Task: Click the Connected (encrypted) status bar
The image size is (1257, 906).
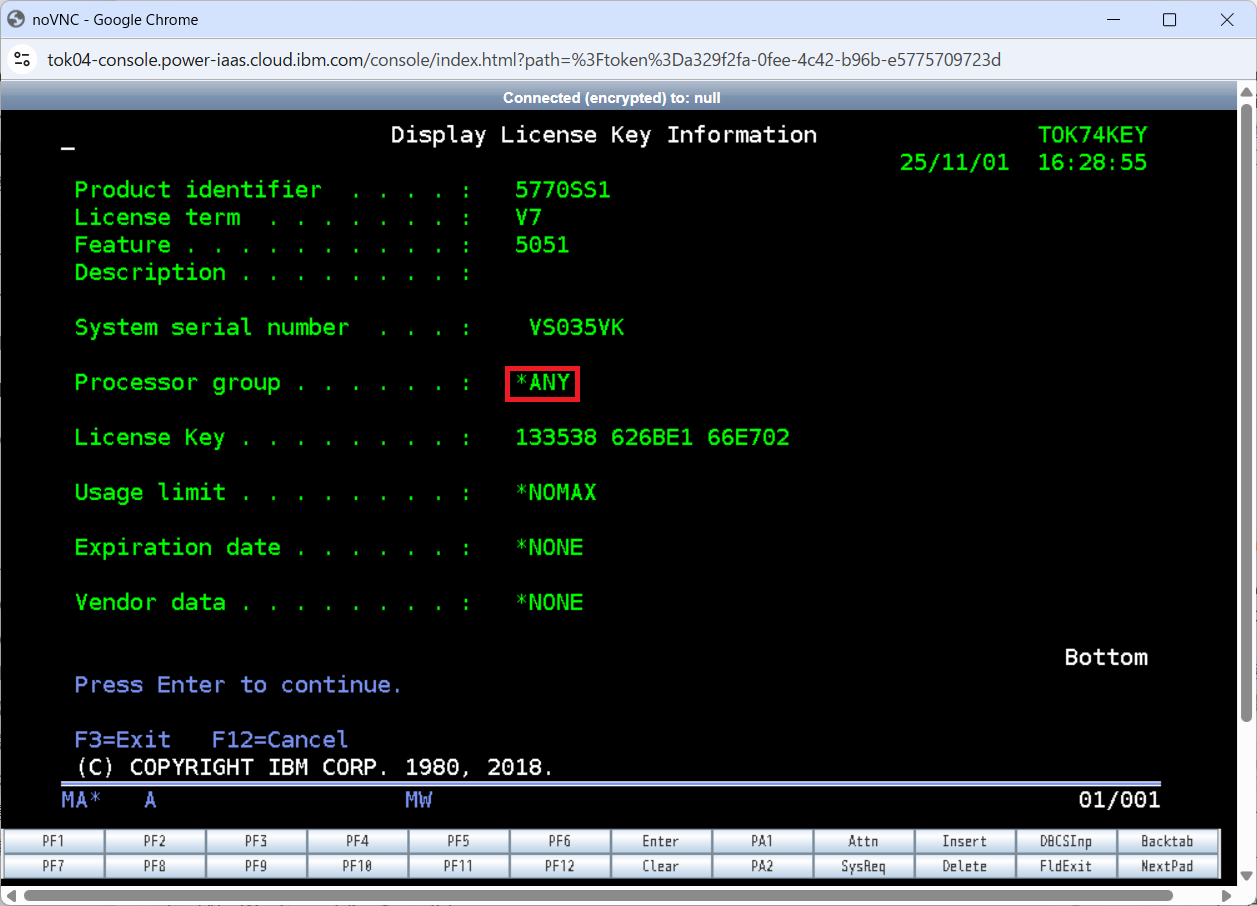Action: [x=612, y=97]
